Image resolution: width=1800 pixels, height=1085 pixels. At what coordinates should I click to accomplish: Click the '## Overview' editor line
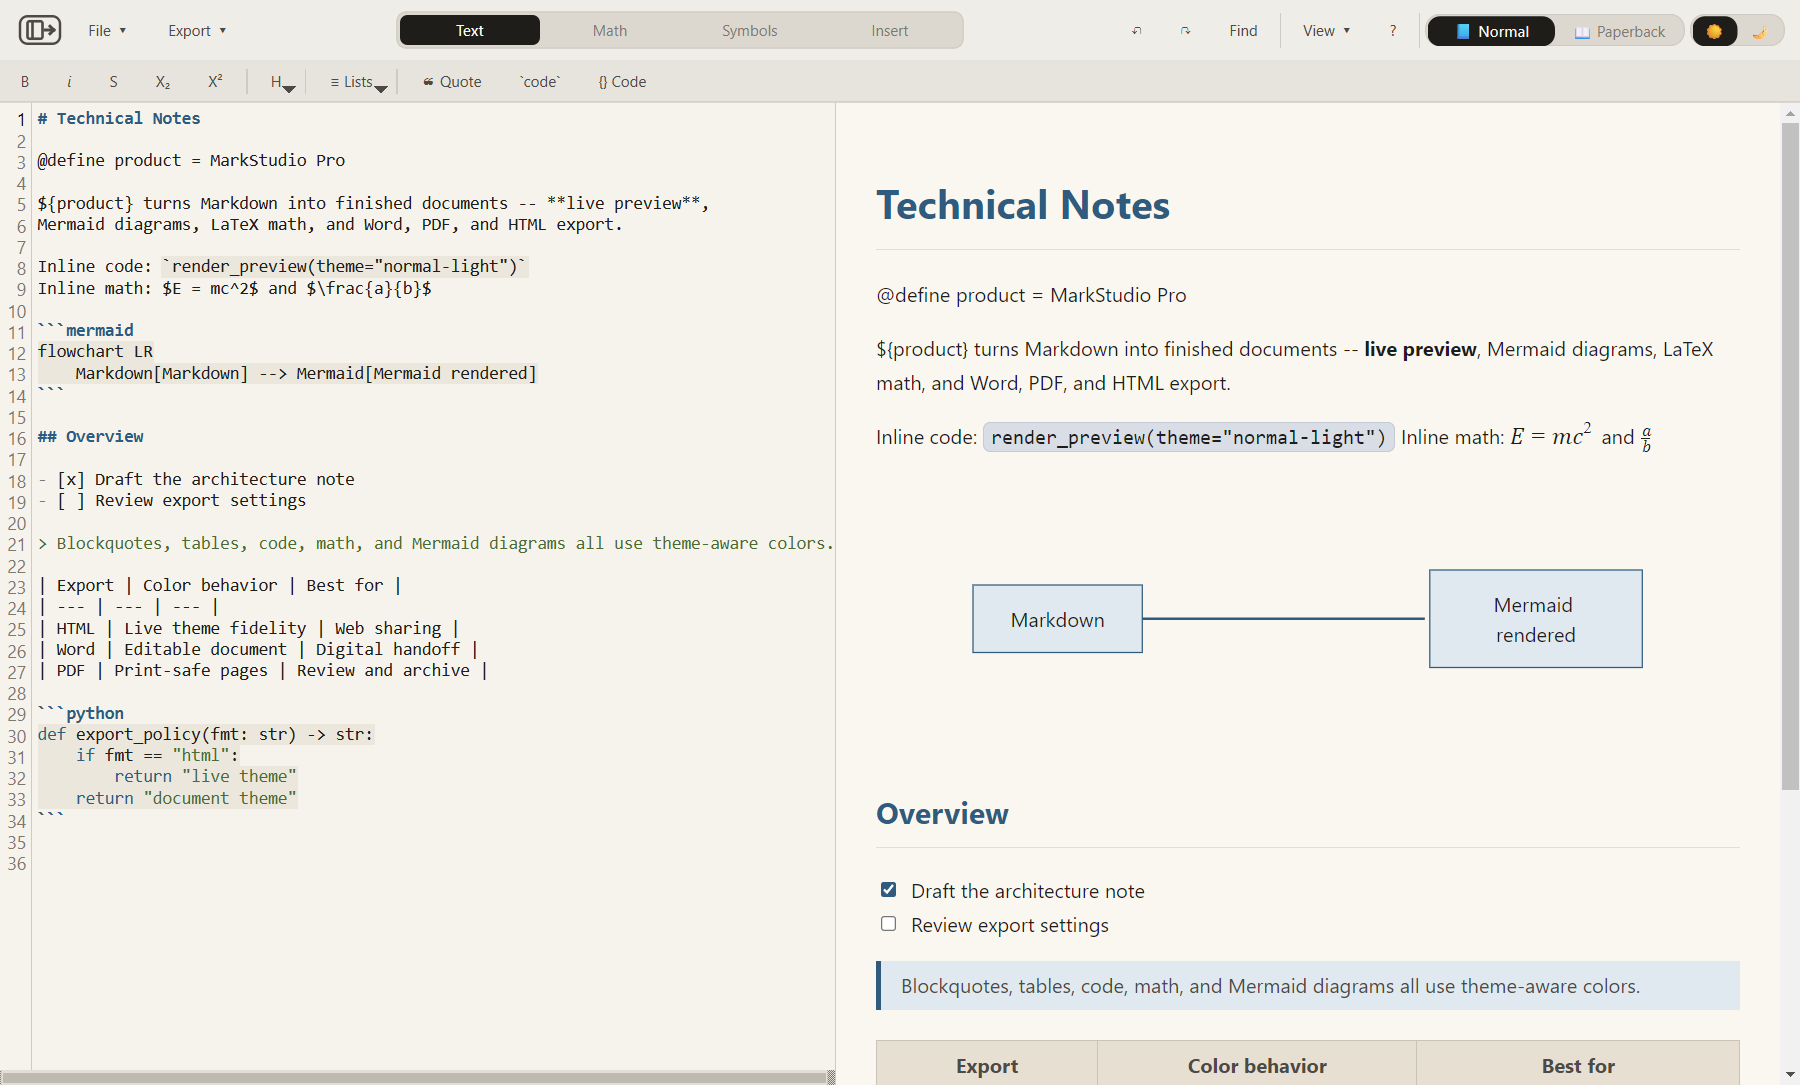click(x=91, y=436)
